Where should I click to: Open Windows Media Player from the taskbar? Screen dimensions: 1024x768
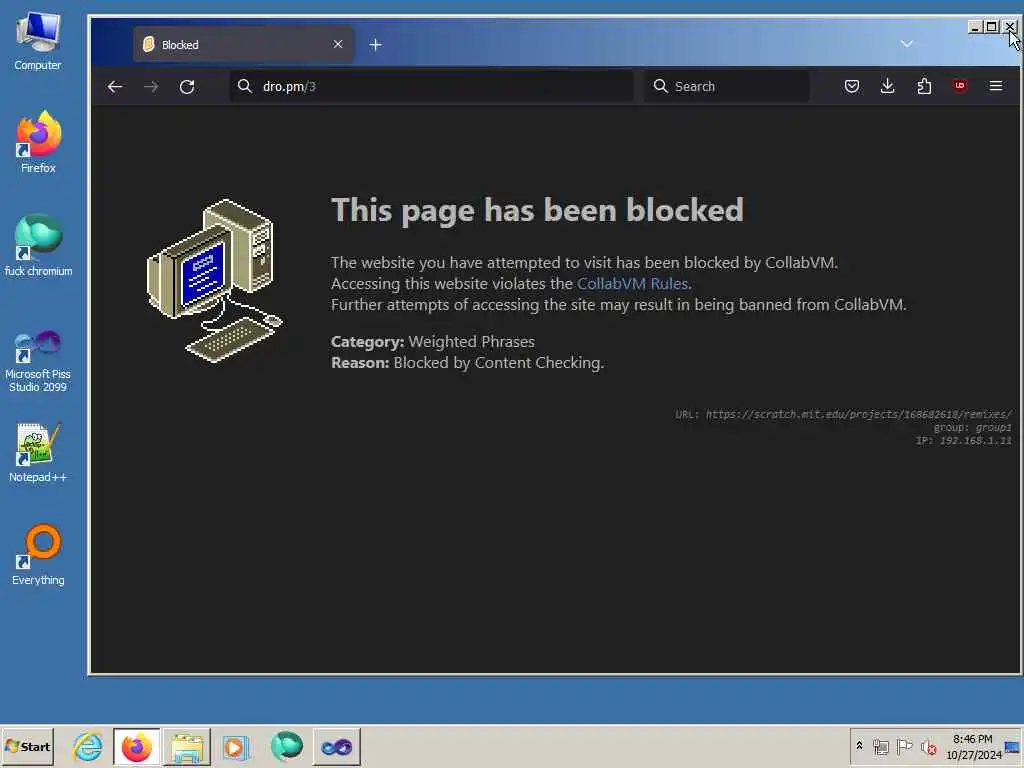pos(236,746)
